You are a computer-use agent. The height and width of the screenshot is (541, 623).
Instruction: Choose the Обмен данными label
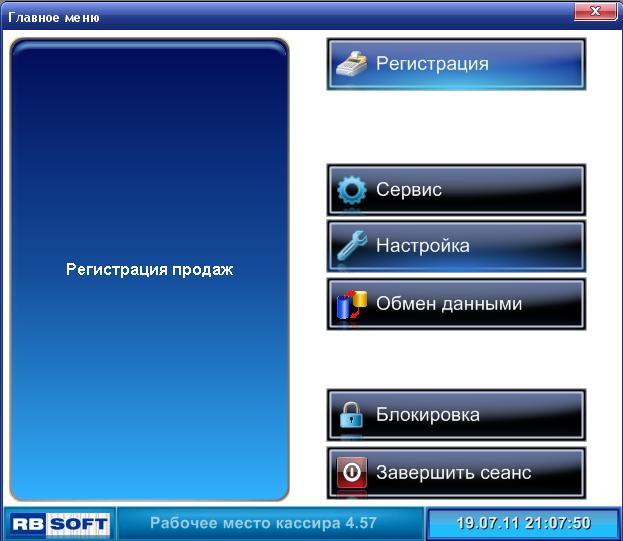(x=448, y=304)
